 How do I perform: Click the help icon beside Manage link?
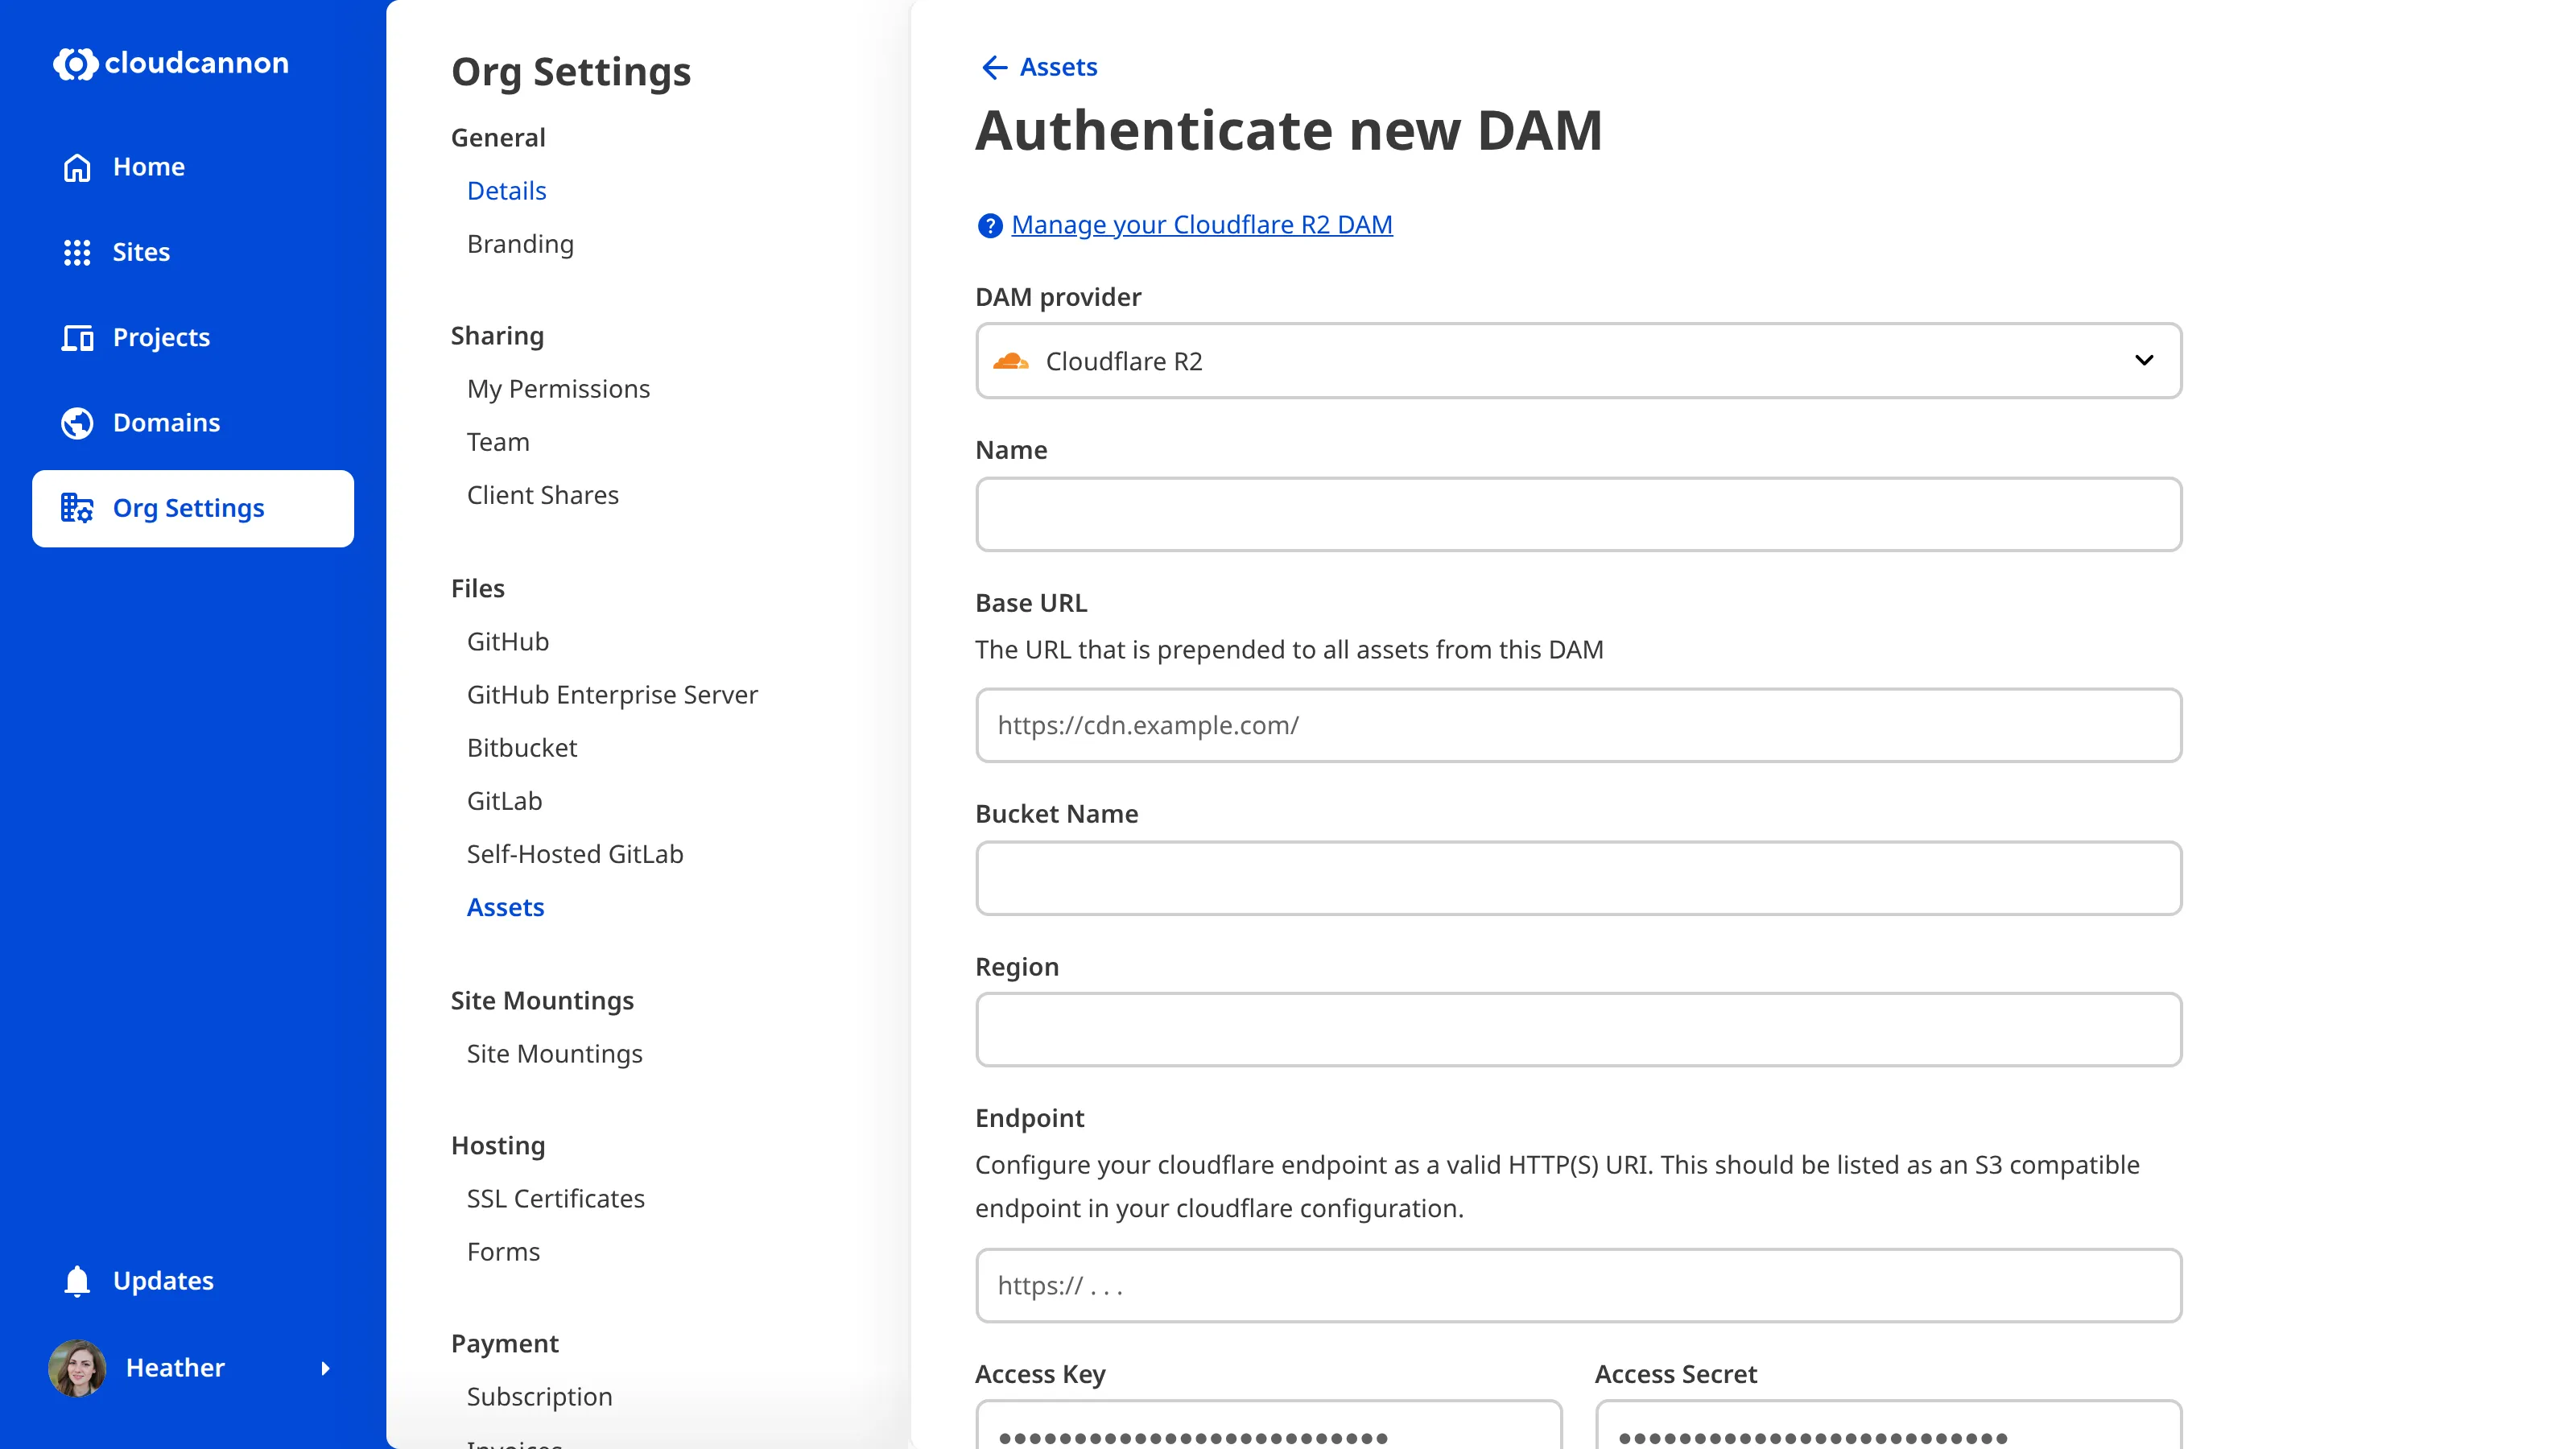[989, 226]
